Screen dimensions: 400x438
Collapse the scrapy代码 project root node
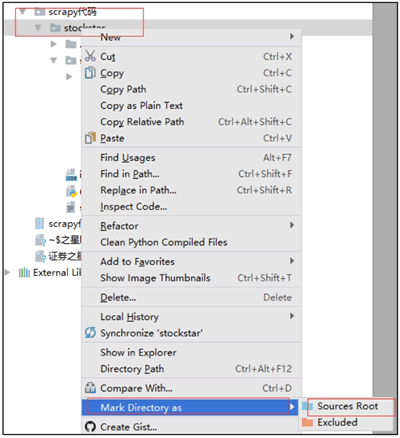23,12
